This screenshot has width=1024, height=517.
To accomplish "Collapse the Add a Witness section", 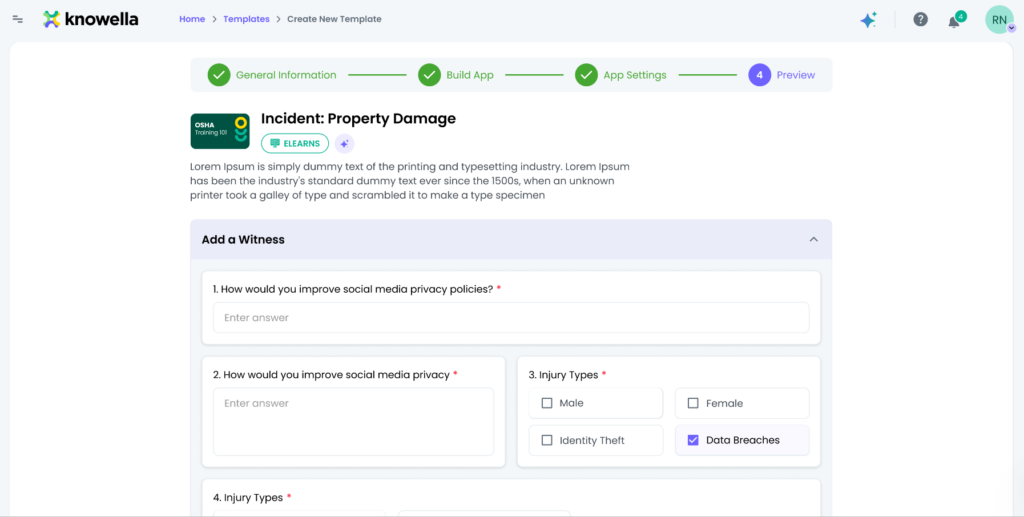I will point(813,240).
